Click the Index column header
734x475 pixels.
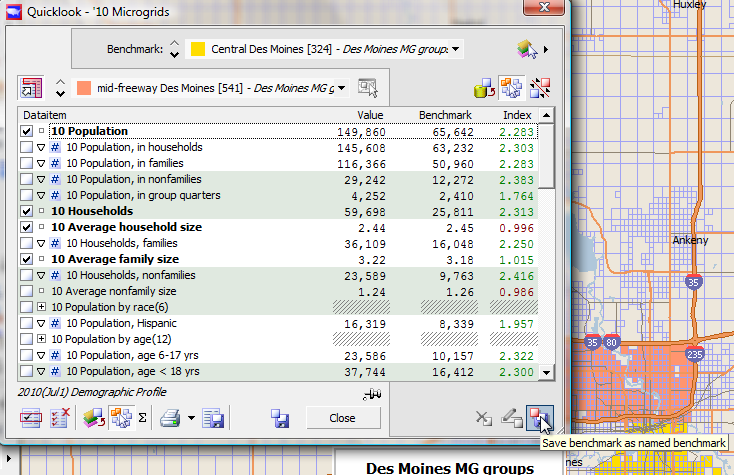pyautogui.click(x=516, y=115)
